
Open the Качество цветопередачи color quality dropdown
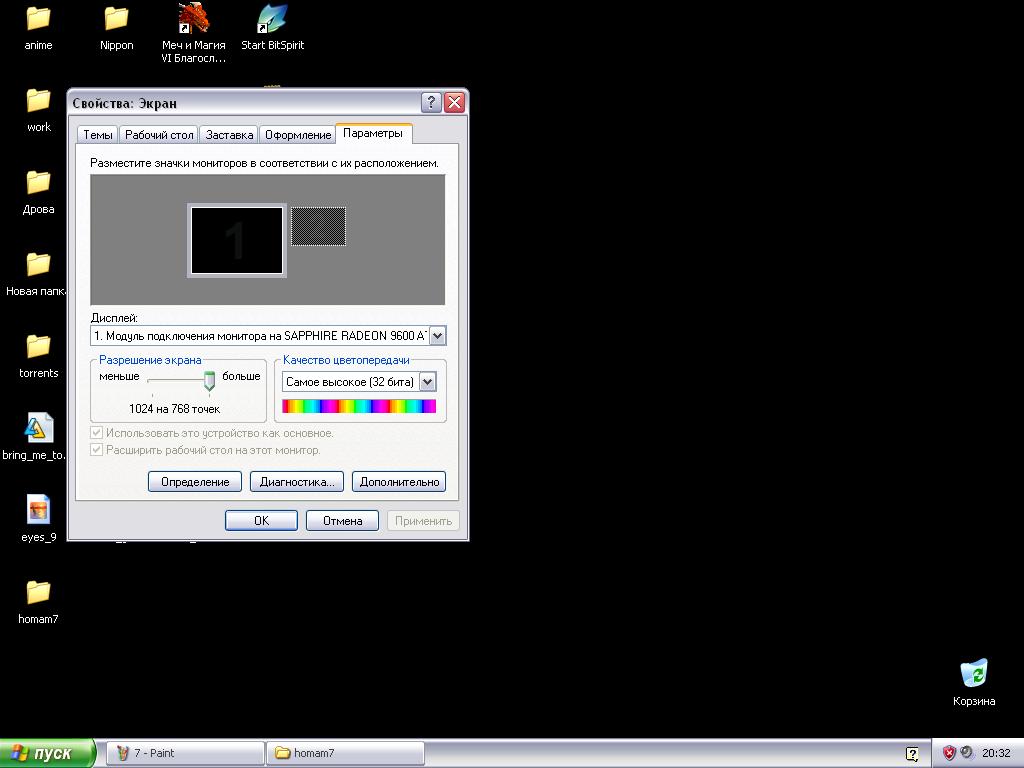[x=428, y=382]
